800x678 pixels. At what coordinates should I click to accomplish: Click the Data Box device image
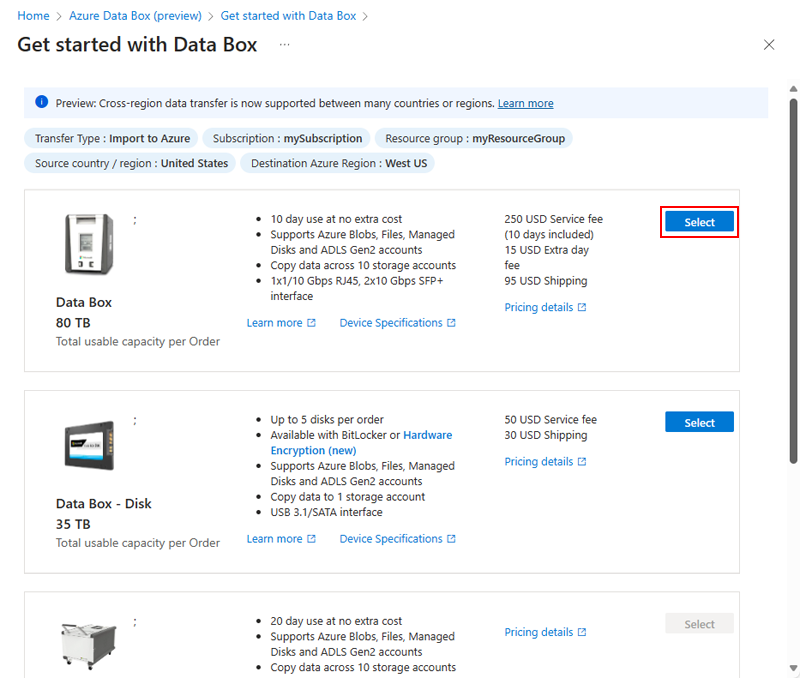click(x=89, y=244)
